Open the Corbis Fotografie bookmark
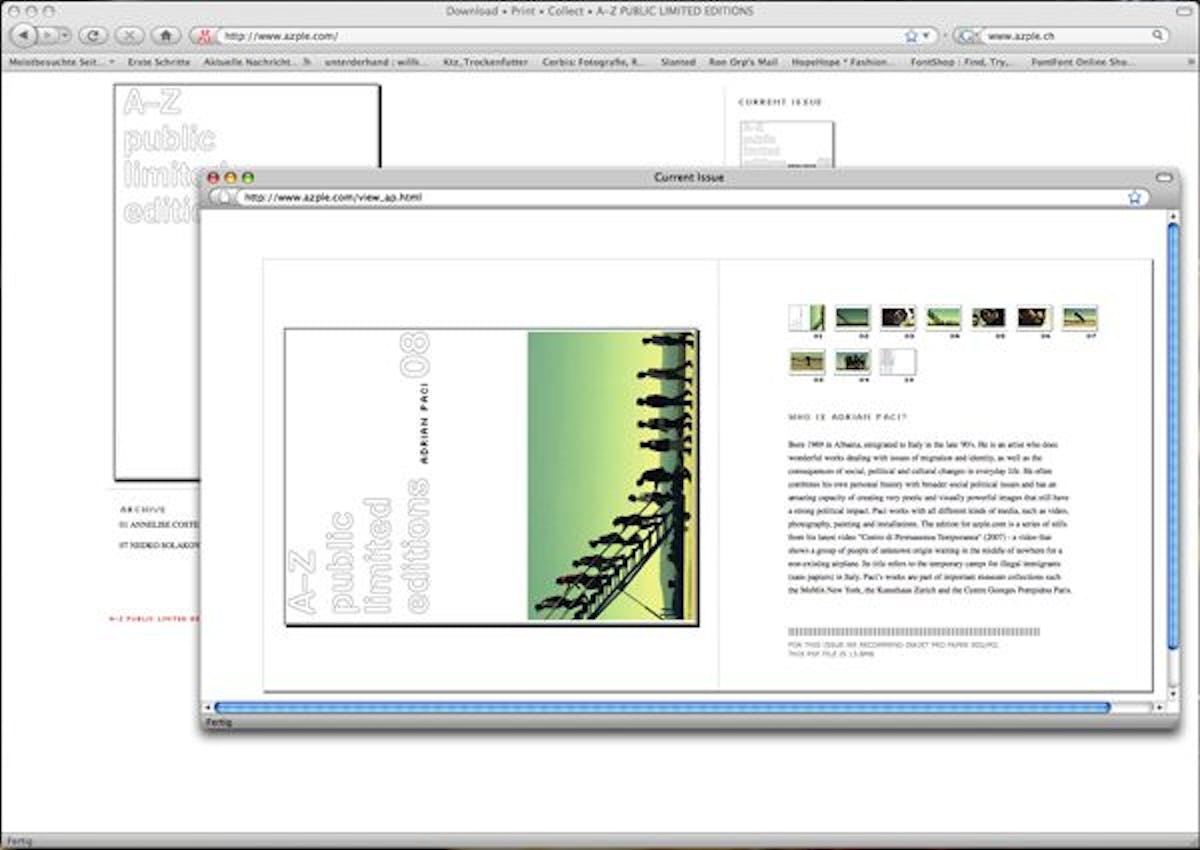 coord(592,62)
